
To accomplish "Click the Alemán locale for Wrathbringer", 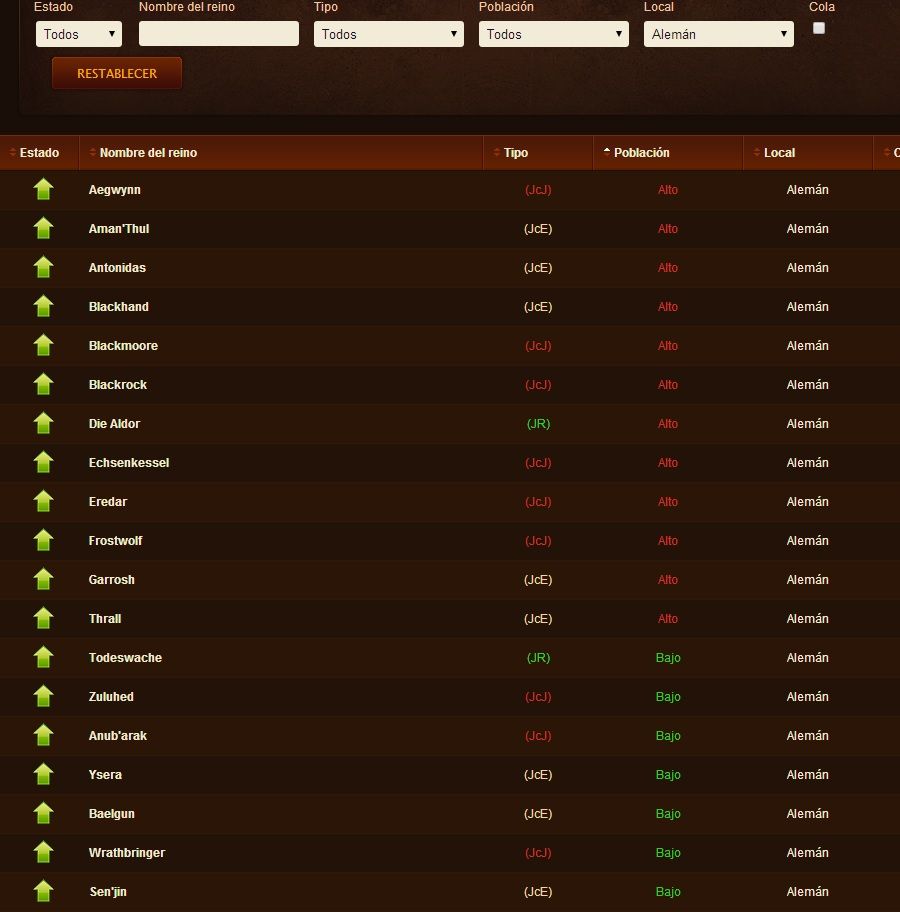I will coord(807,852).
